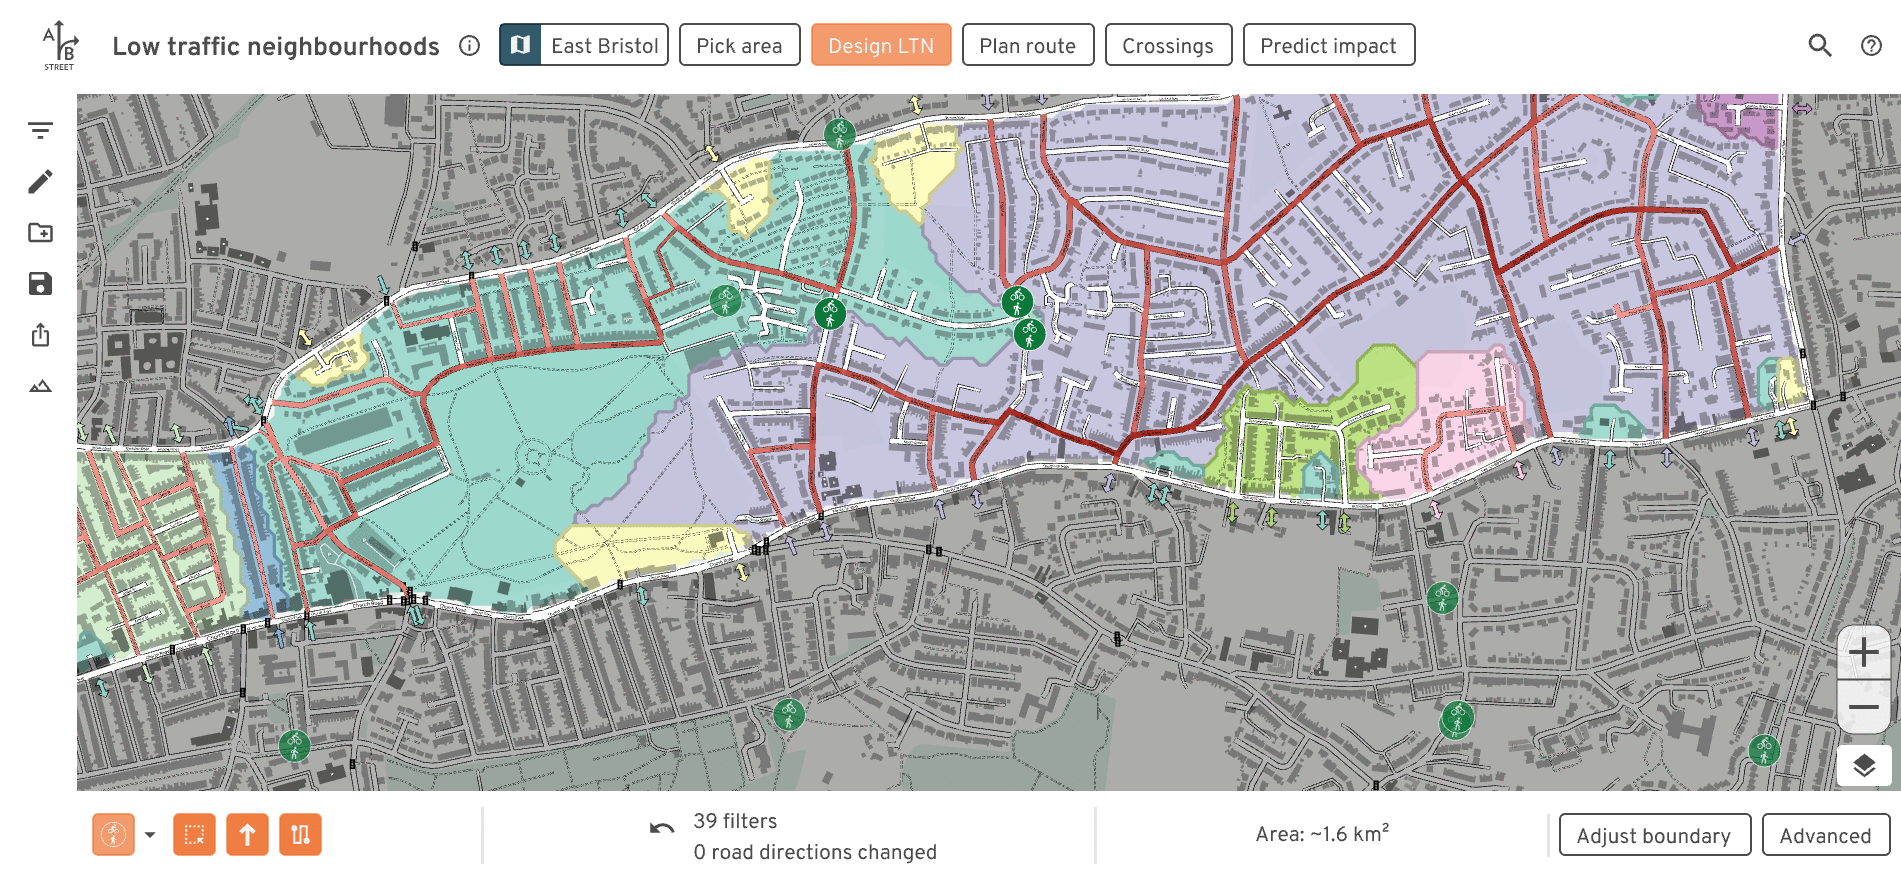Select the shortcut route tool icon
Screen dimensions: 1901x873
300,834
